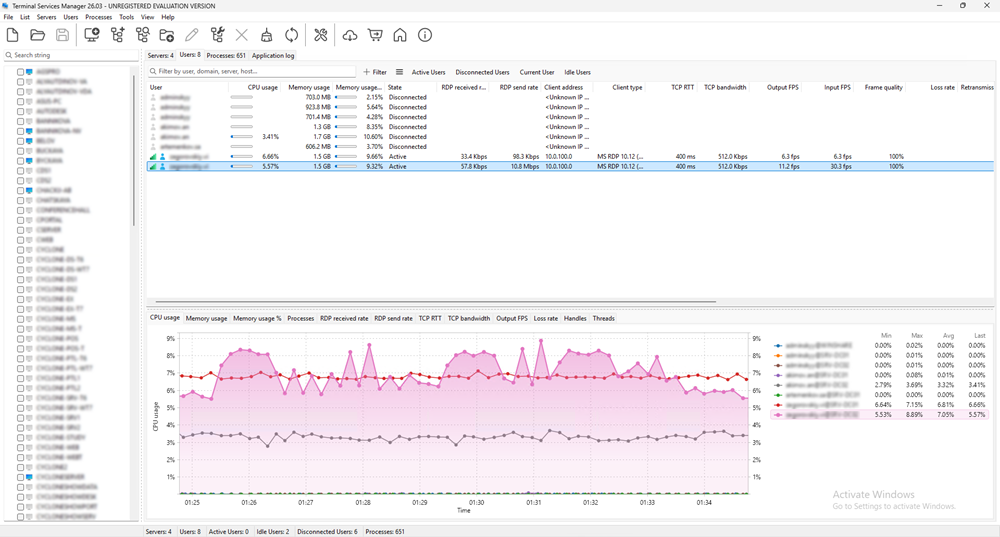The width and height of the screenshot is (1000, 537).
Task: Click the pink legend marker in chart legend
Action: (778, 414)
